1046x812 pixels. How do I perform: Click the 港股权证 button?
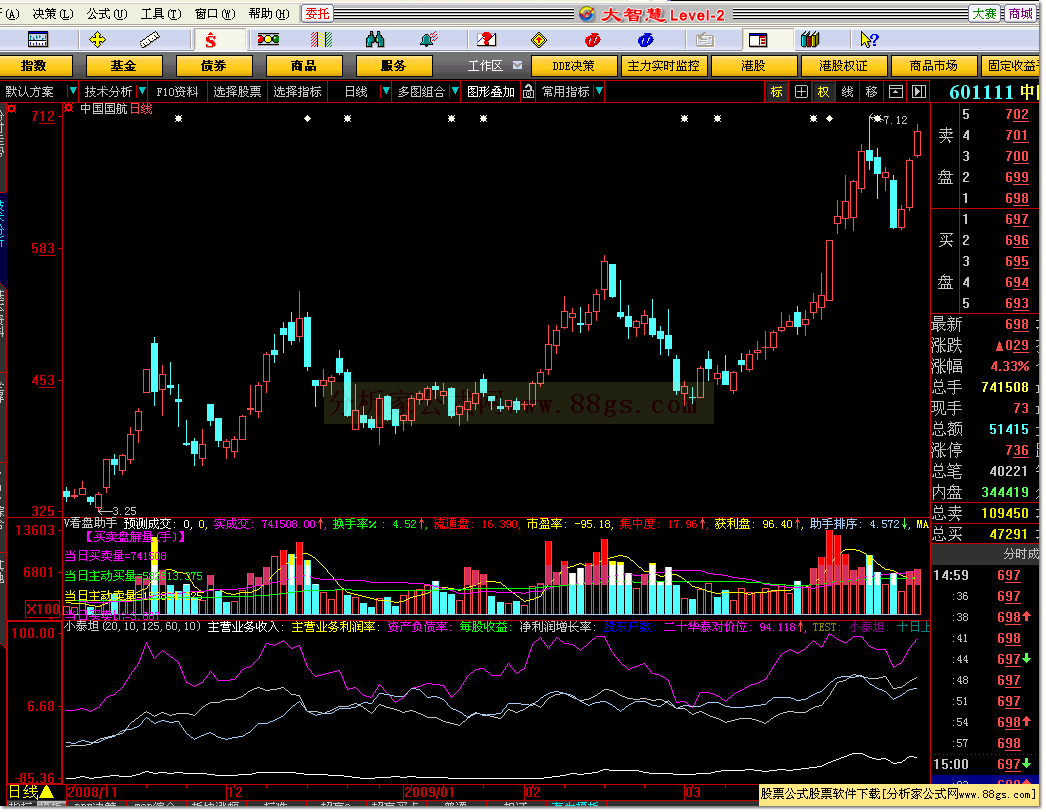tap(843, 65)
